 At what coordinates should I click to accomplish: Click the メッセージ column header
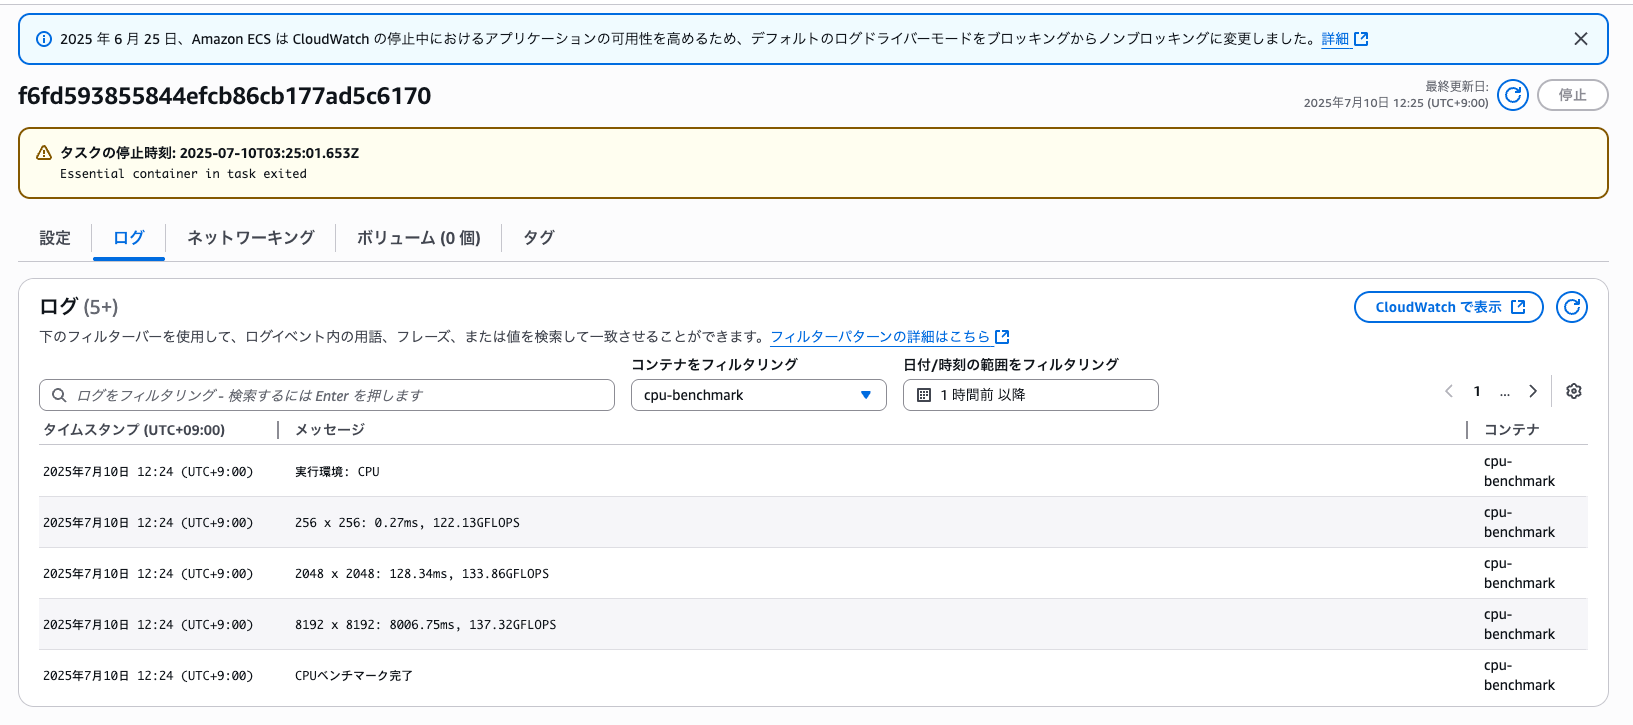point(330,430)
